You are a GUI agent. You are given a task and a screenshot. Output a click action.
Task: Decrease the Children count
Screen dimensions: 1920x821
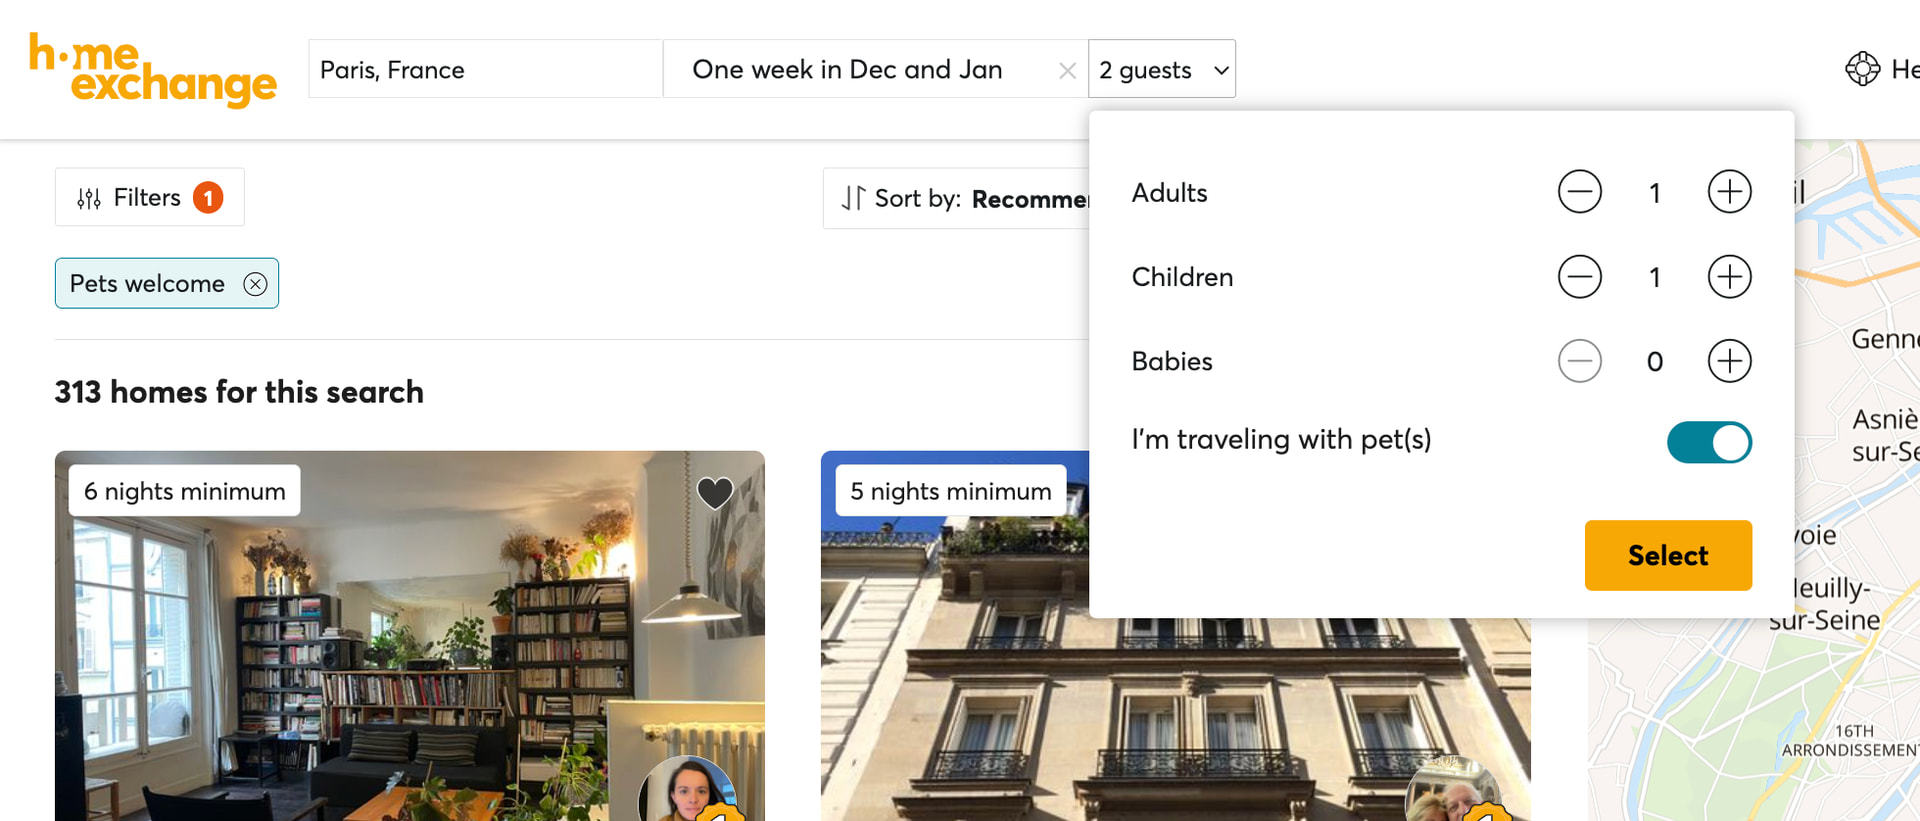pos(1579,277)
